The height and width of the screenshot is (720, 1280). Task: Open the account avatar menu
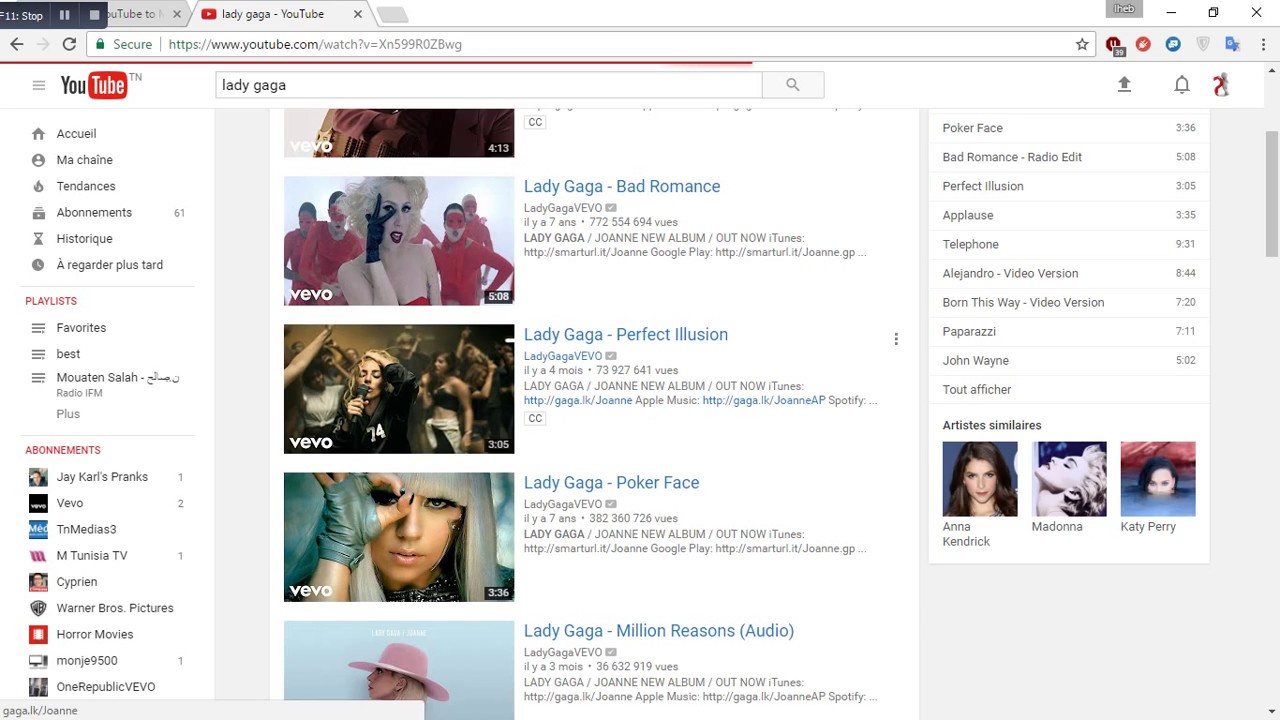tap(1221, 85)
